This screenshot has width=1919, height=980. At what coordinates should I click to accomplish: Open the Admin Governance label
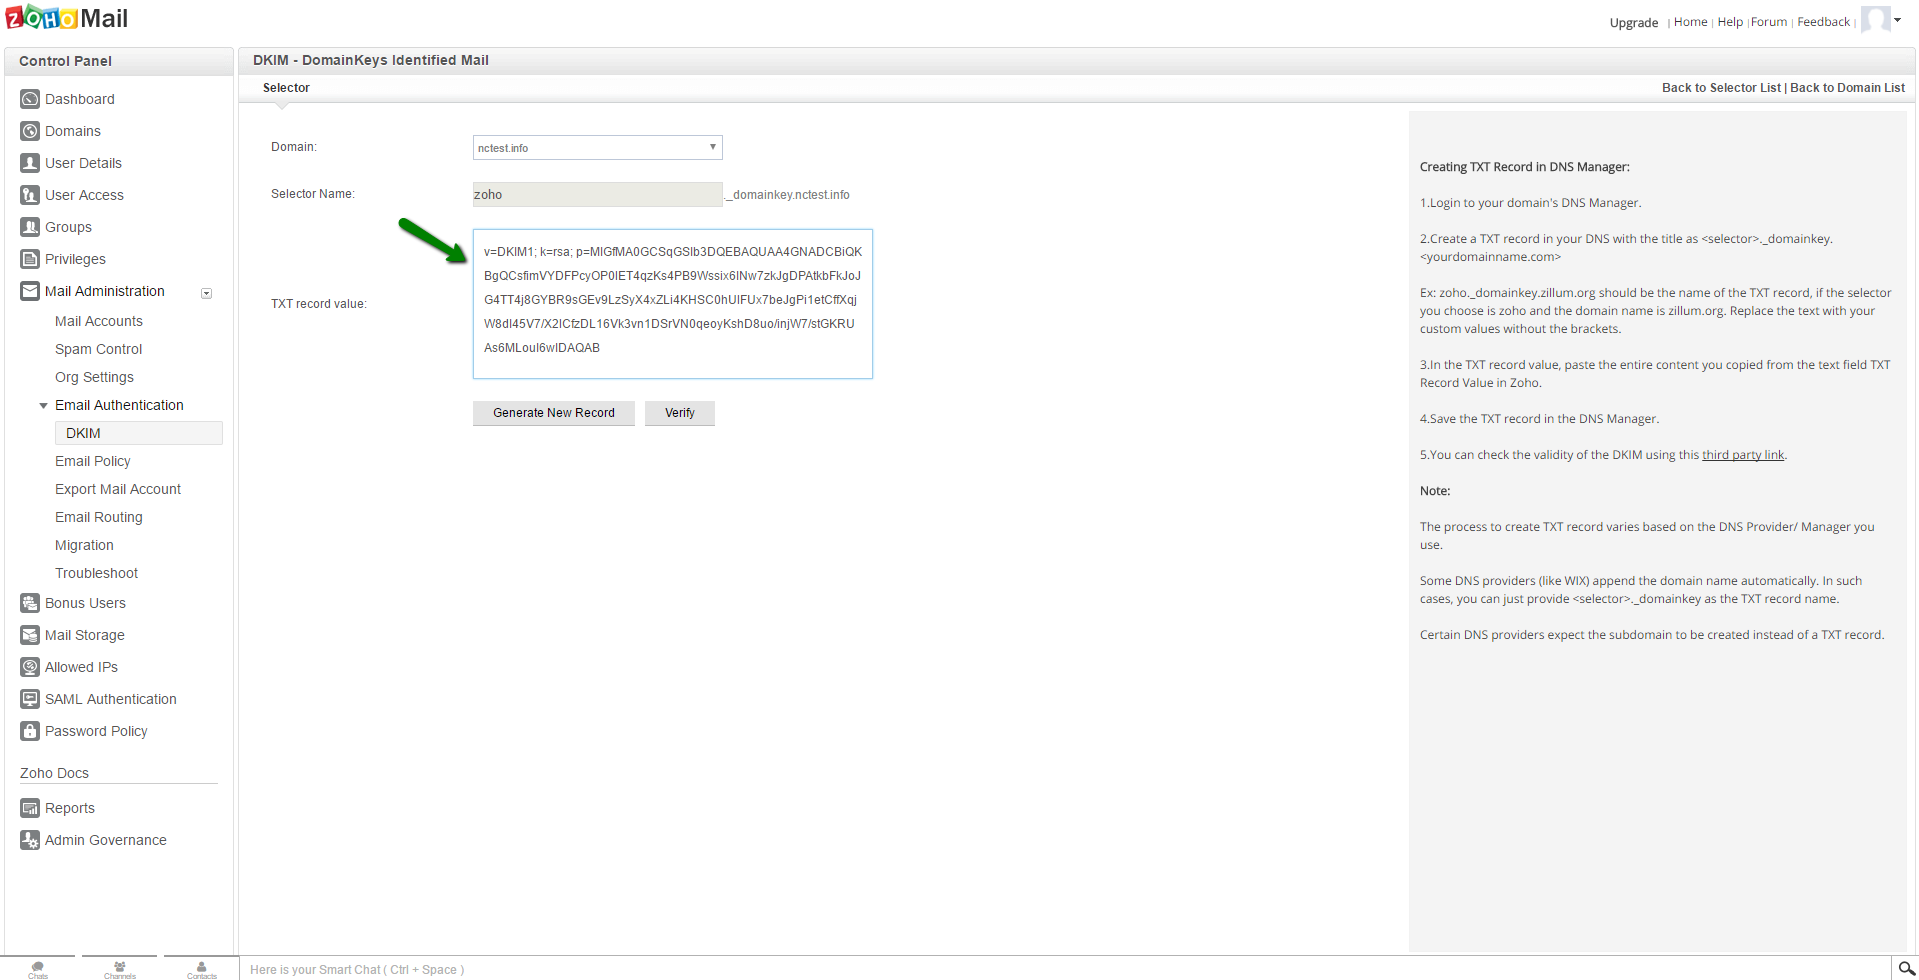point(106,840)
